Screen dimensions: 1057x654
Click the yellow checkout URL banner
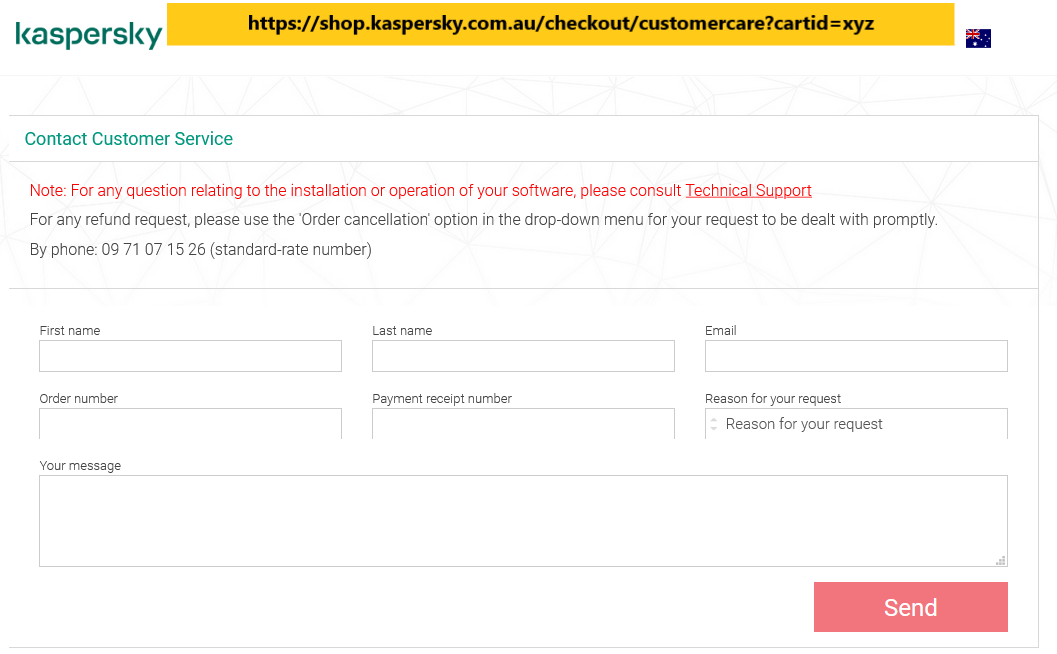point(560,24)
